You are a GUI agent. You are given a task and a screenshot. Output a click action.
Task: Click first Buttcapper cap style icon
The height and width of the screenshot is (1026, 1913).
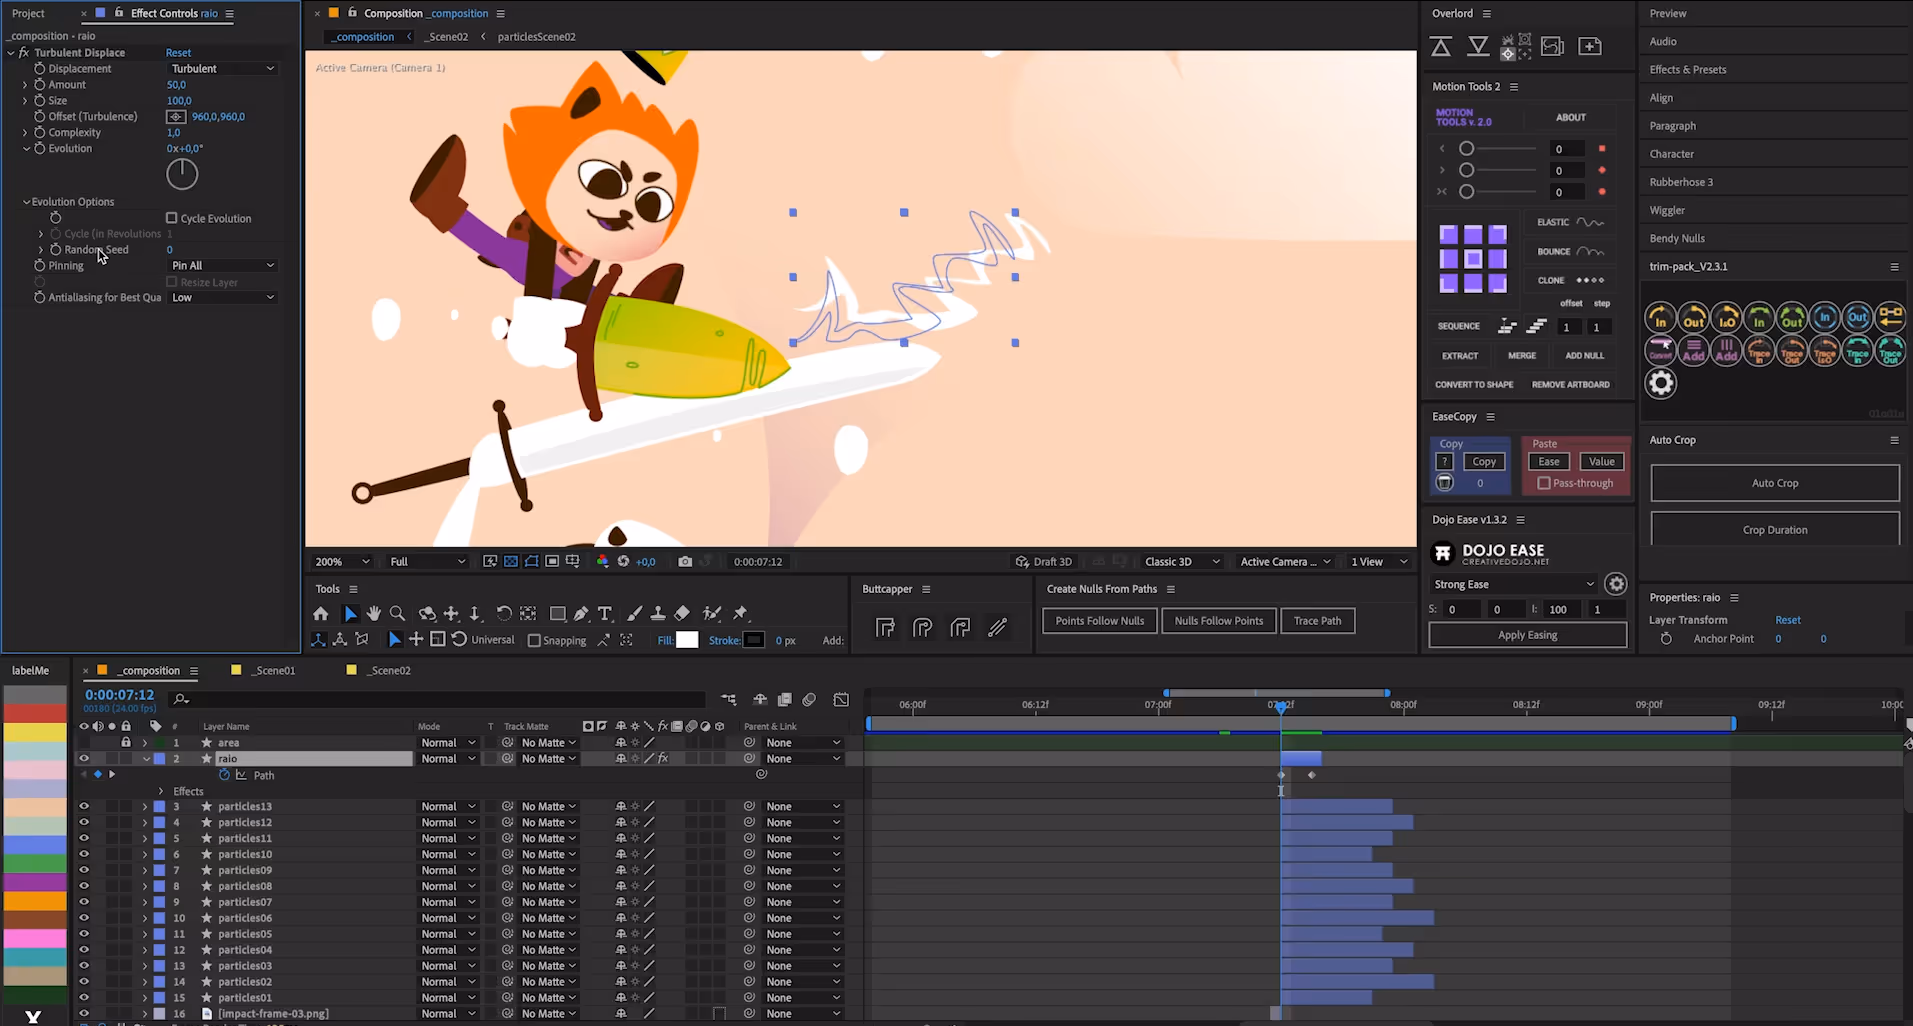(885, 628)
